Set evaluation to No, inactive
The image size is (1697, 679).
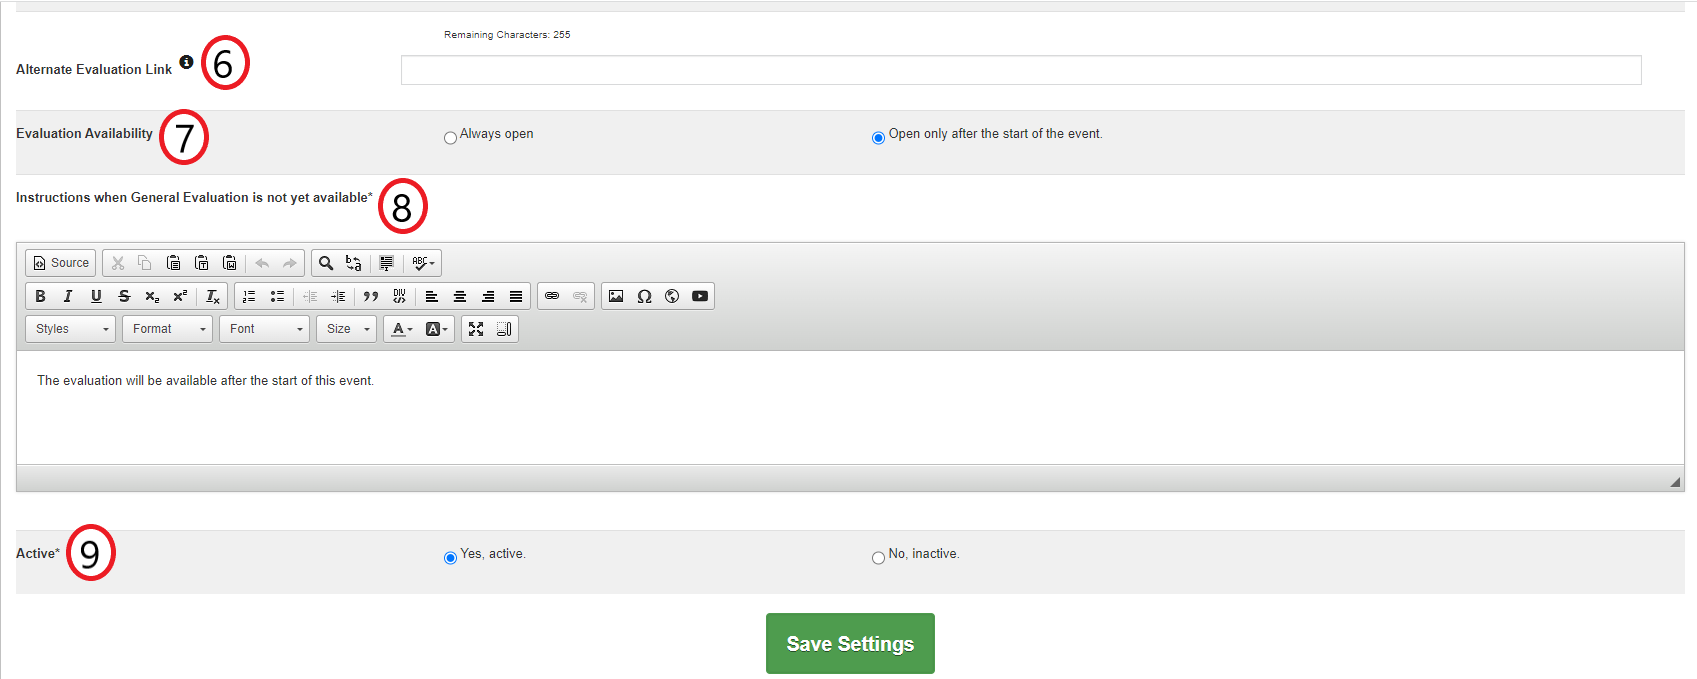(x=878, y=558)
